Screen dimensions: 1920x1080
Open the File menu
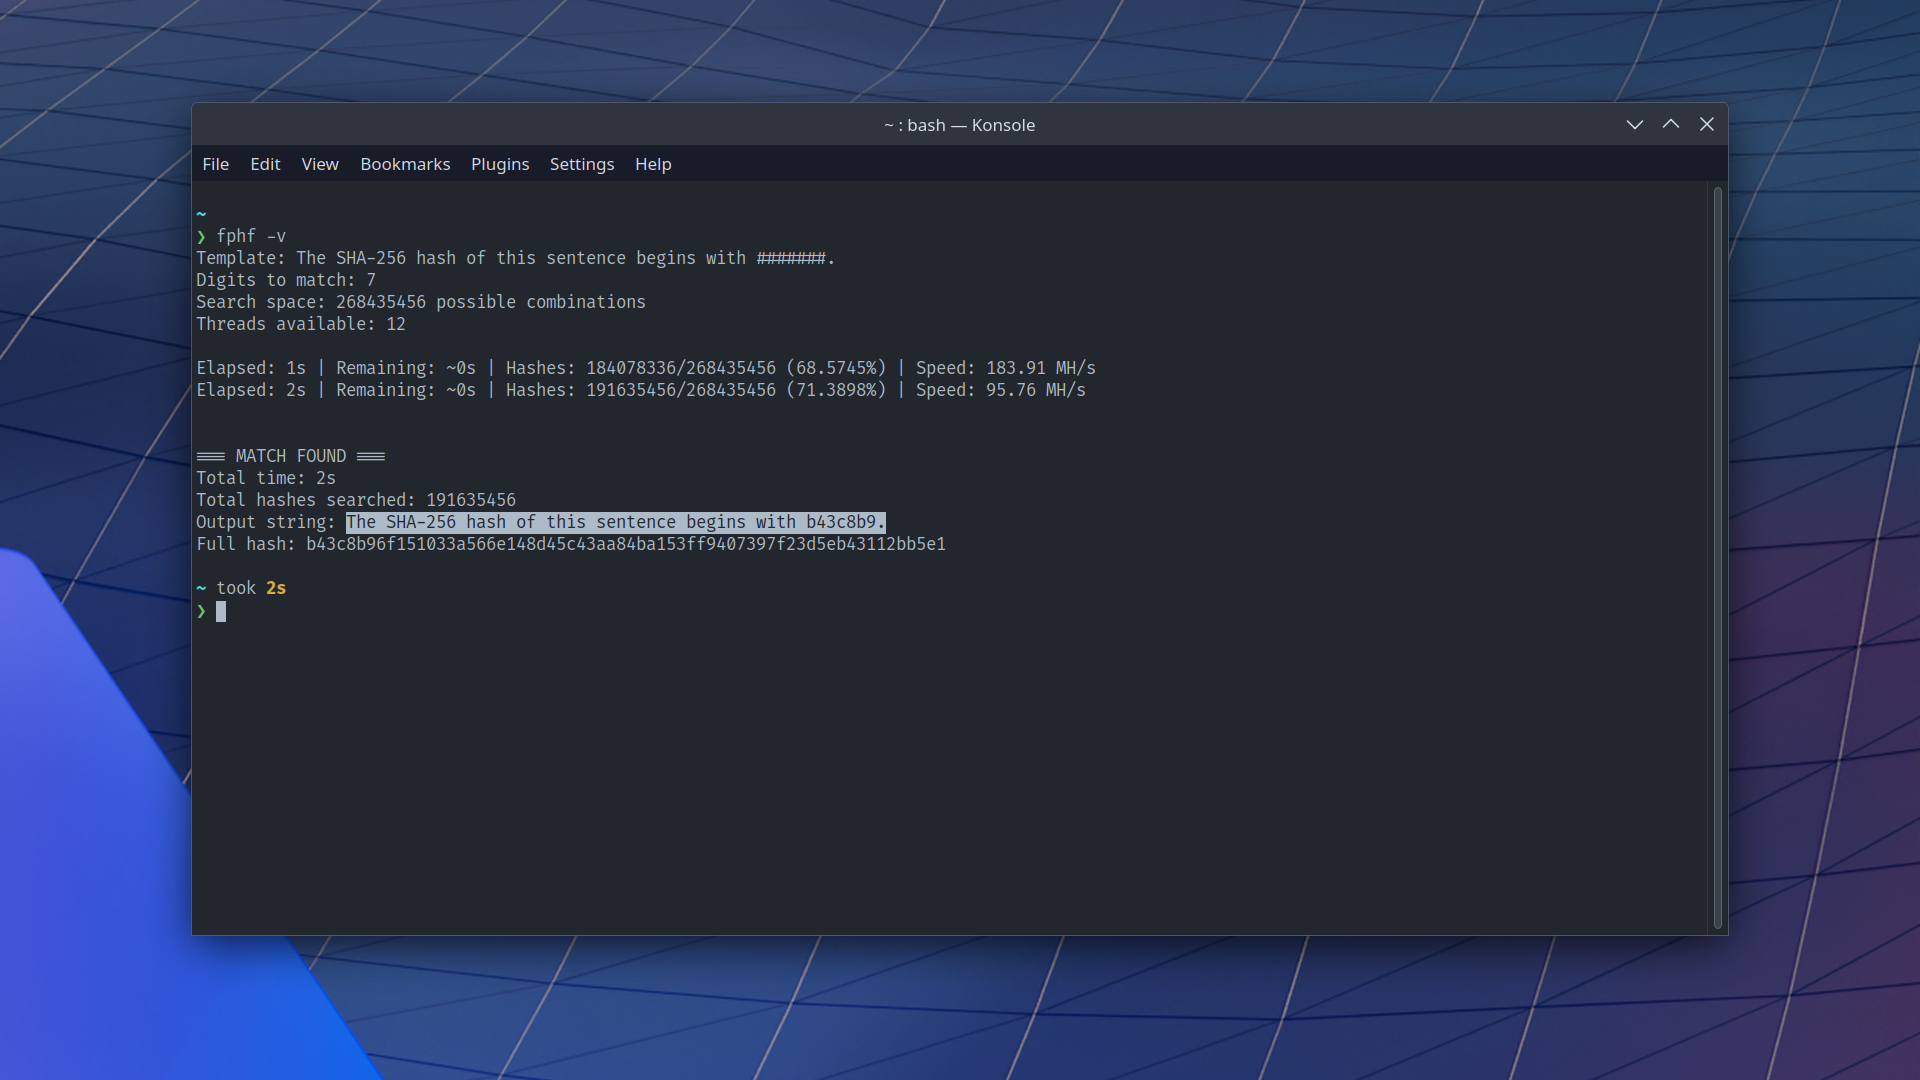[215, 164]
